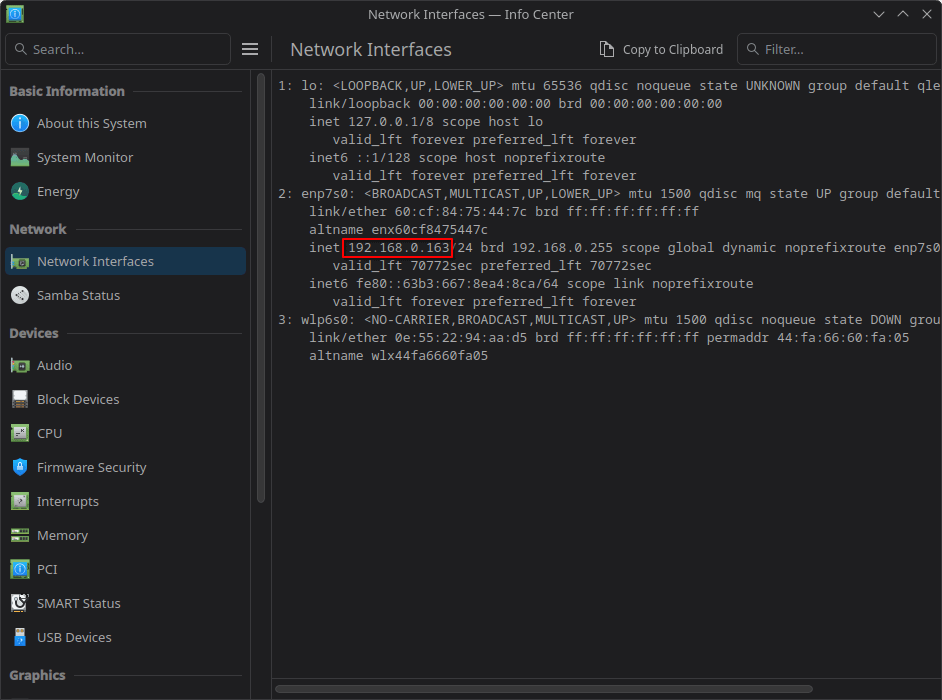Click the Firmware Security shield icon
The image size is (942, 700).
point(20,467)
